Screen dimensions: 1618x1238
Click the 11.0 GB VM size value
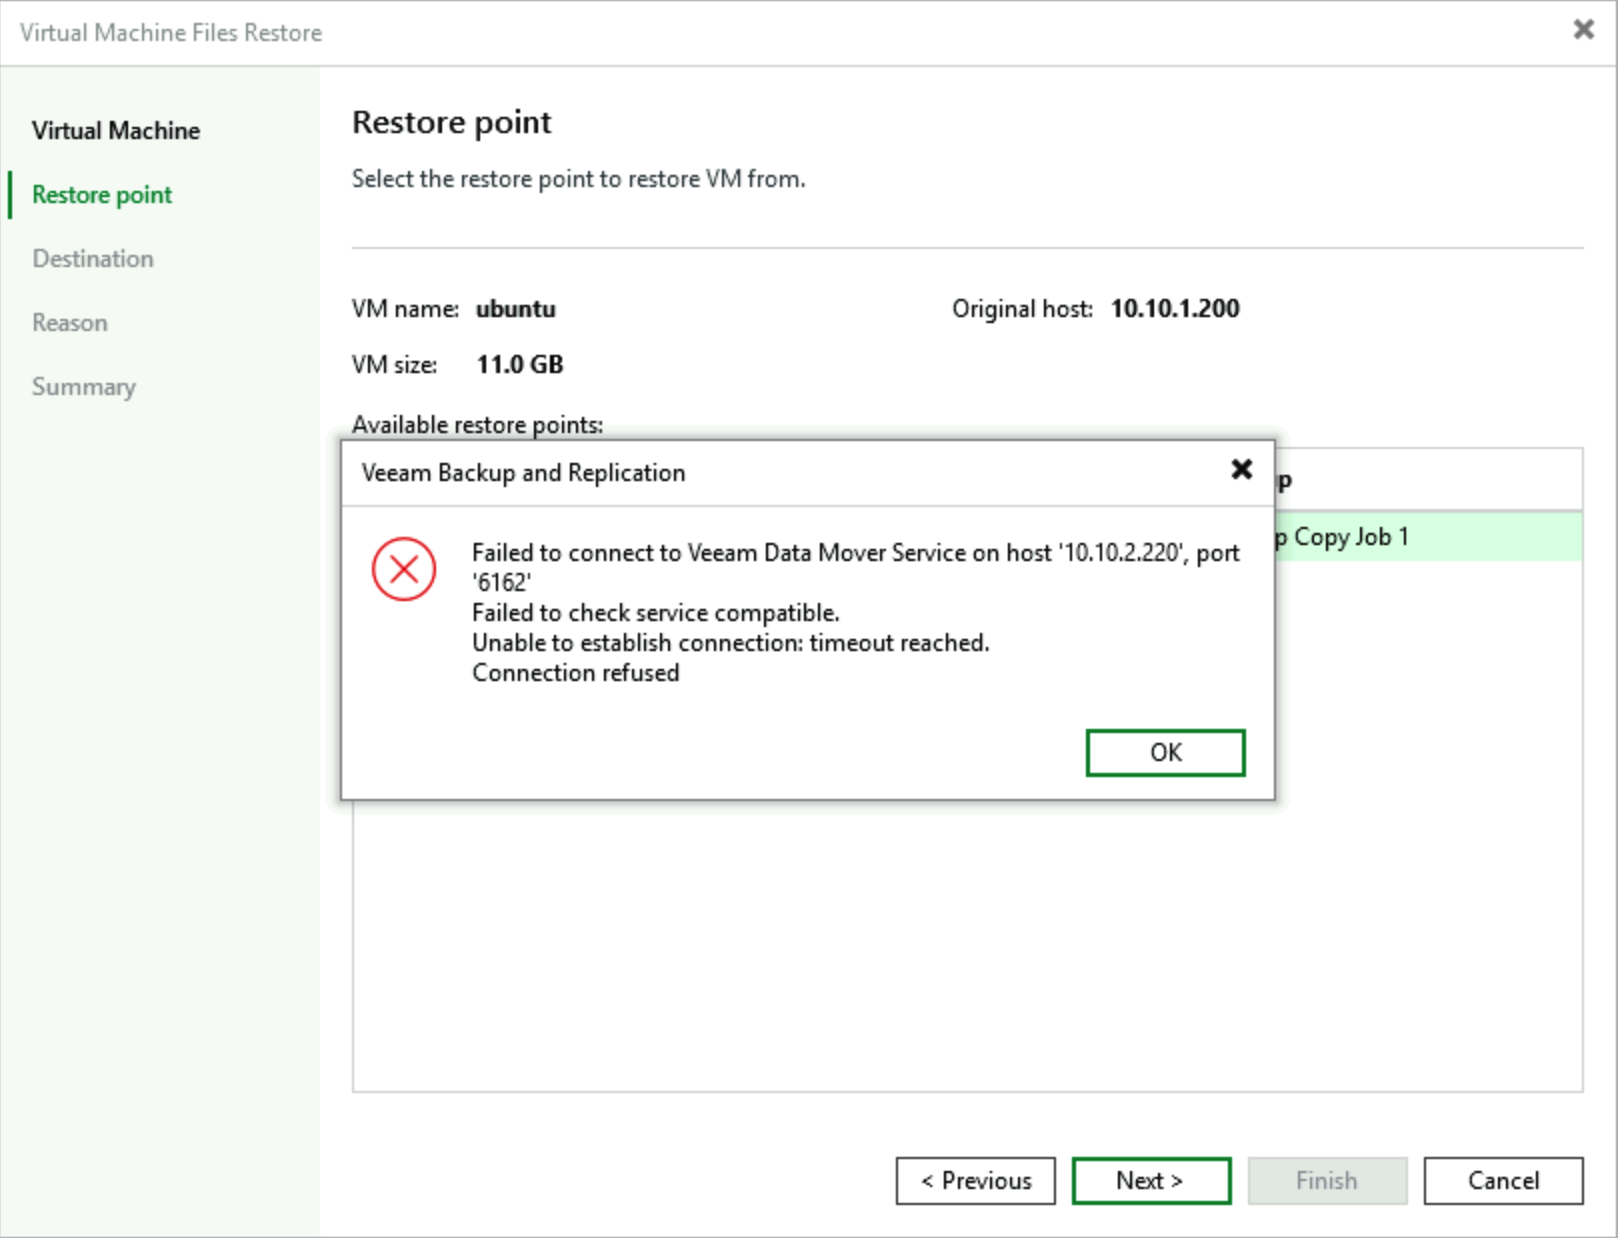[519, 365]
